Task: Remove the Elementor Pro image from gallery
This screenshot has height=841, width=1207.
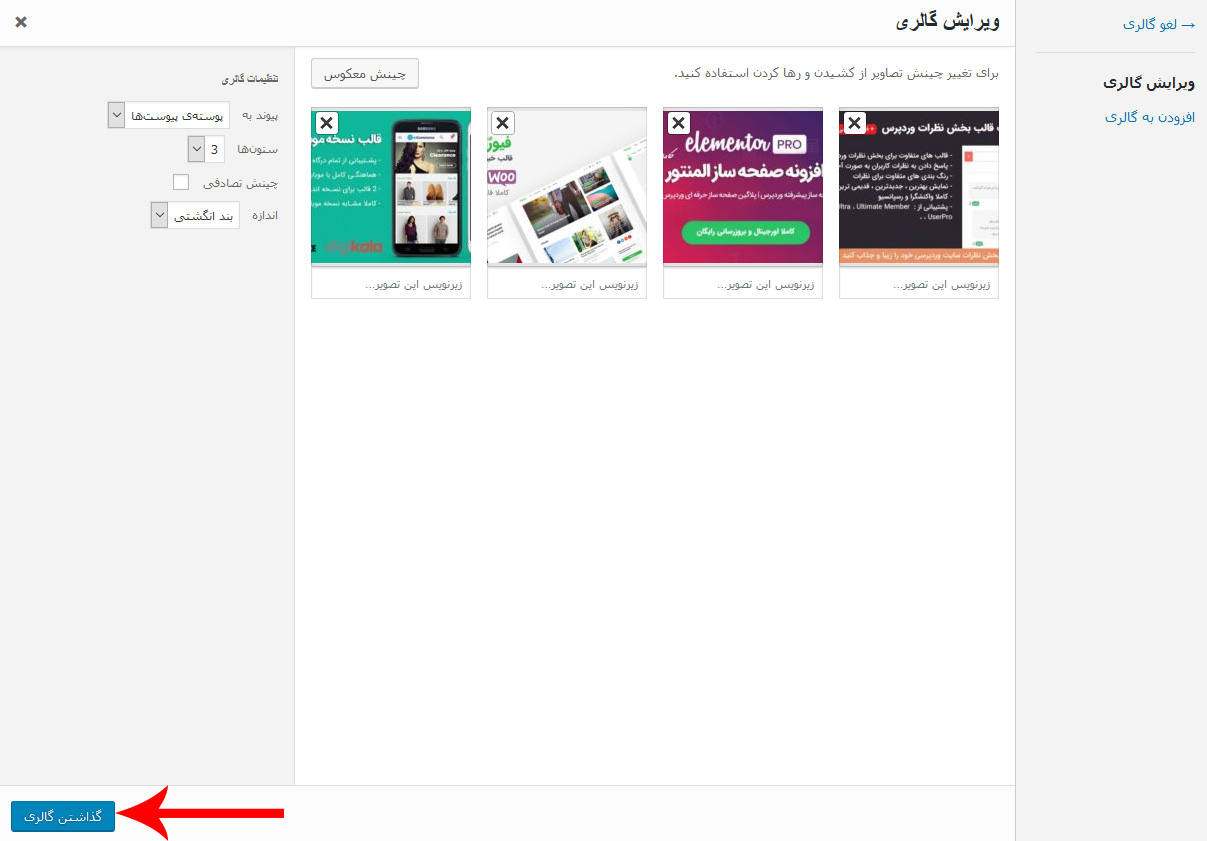Action: [678, 123]
